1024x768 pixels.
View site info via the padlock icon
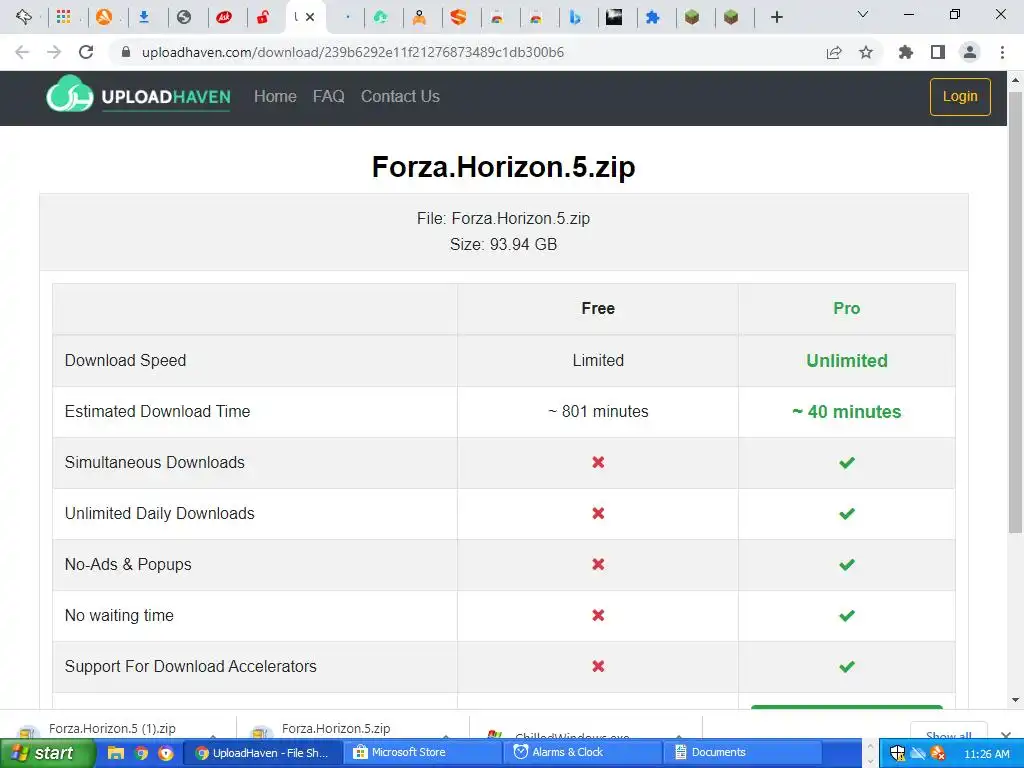(127, 52)
